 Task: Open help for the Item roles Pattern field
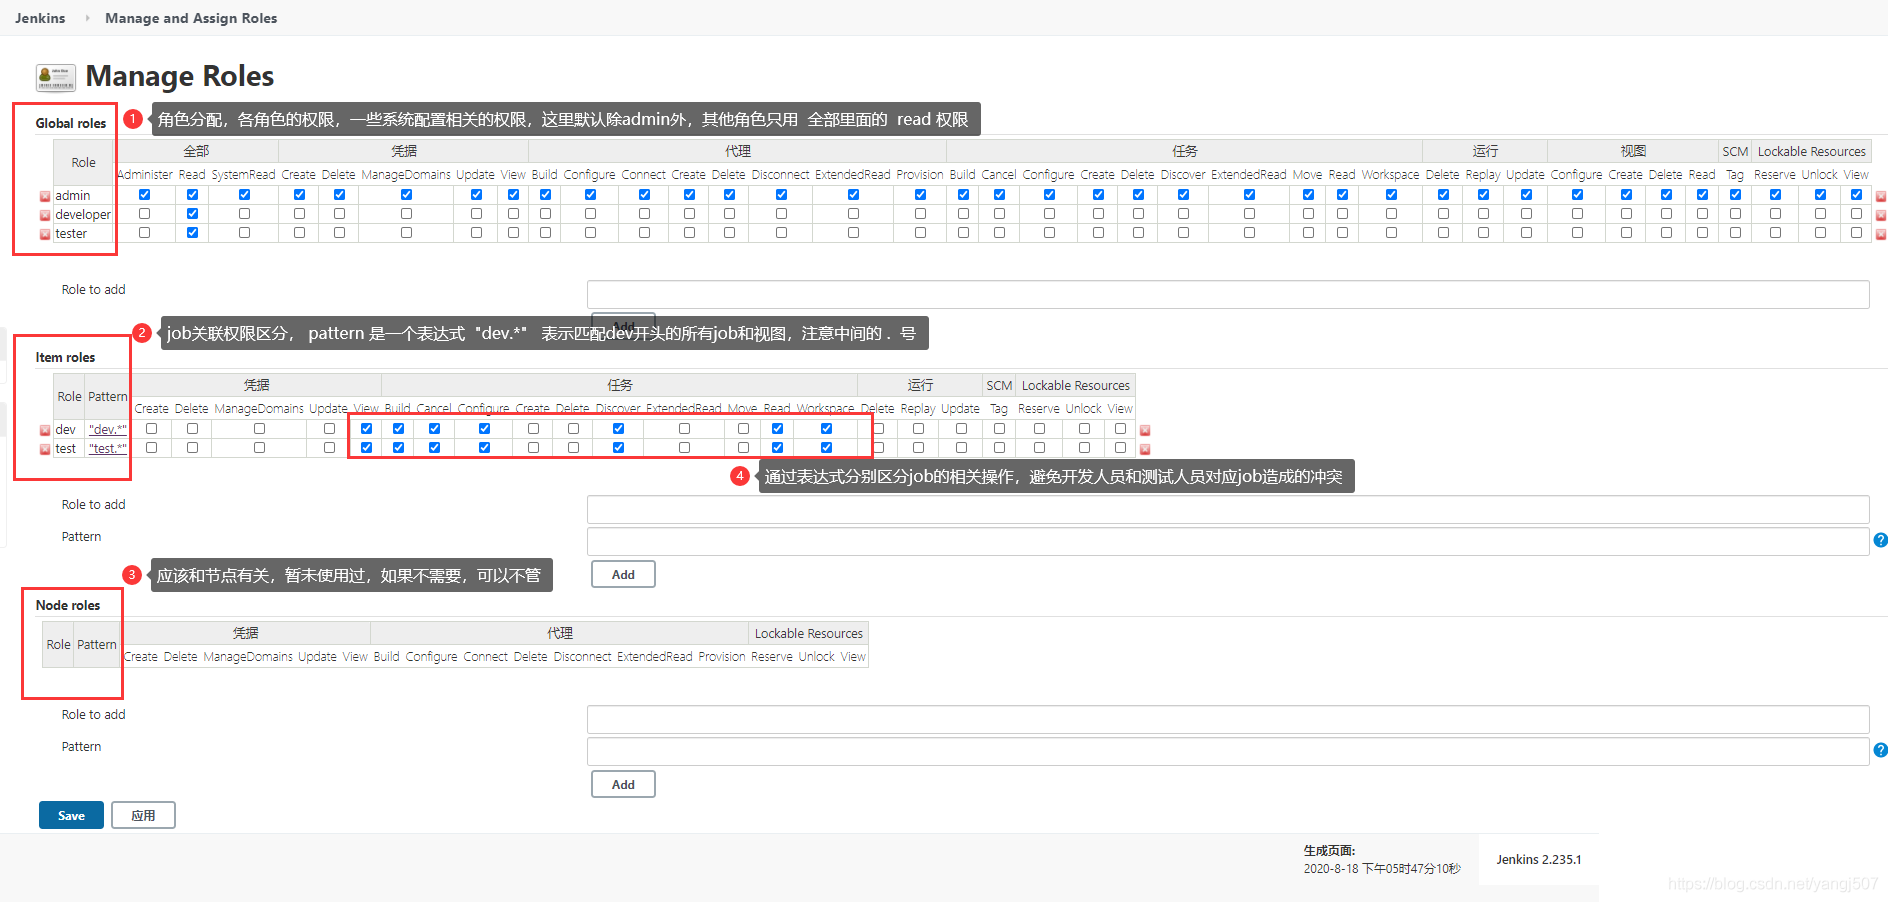(1881, 540)
